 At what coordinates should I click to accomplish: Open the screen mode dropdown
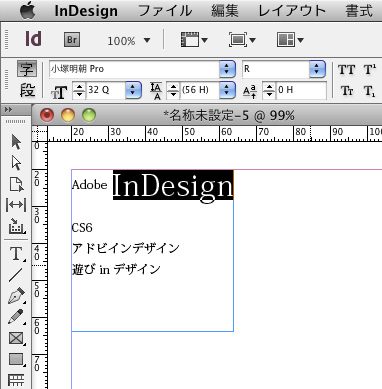click(x=242, y=40)
